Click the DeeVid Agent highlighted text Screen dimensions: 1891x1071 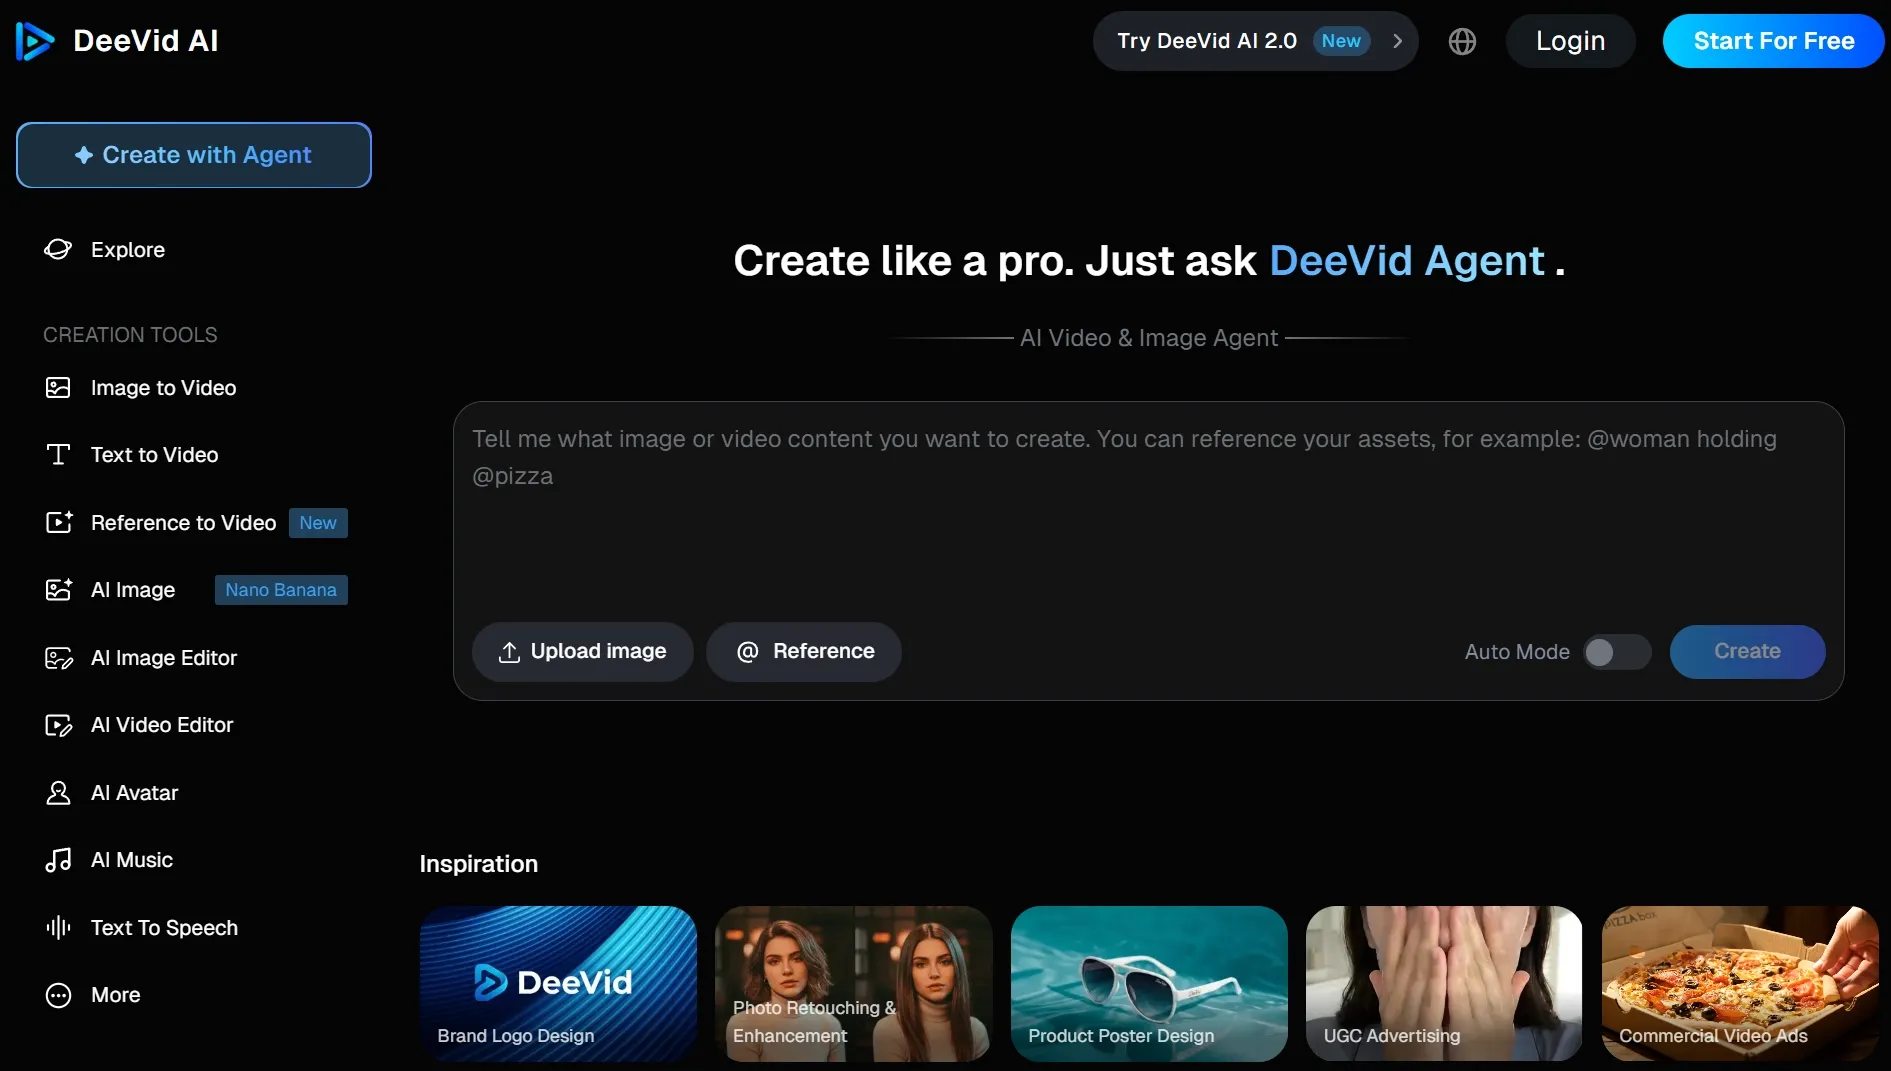coord(1407,261)
